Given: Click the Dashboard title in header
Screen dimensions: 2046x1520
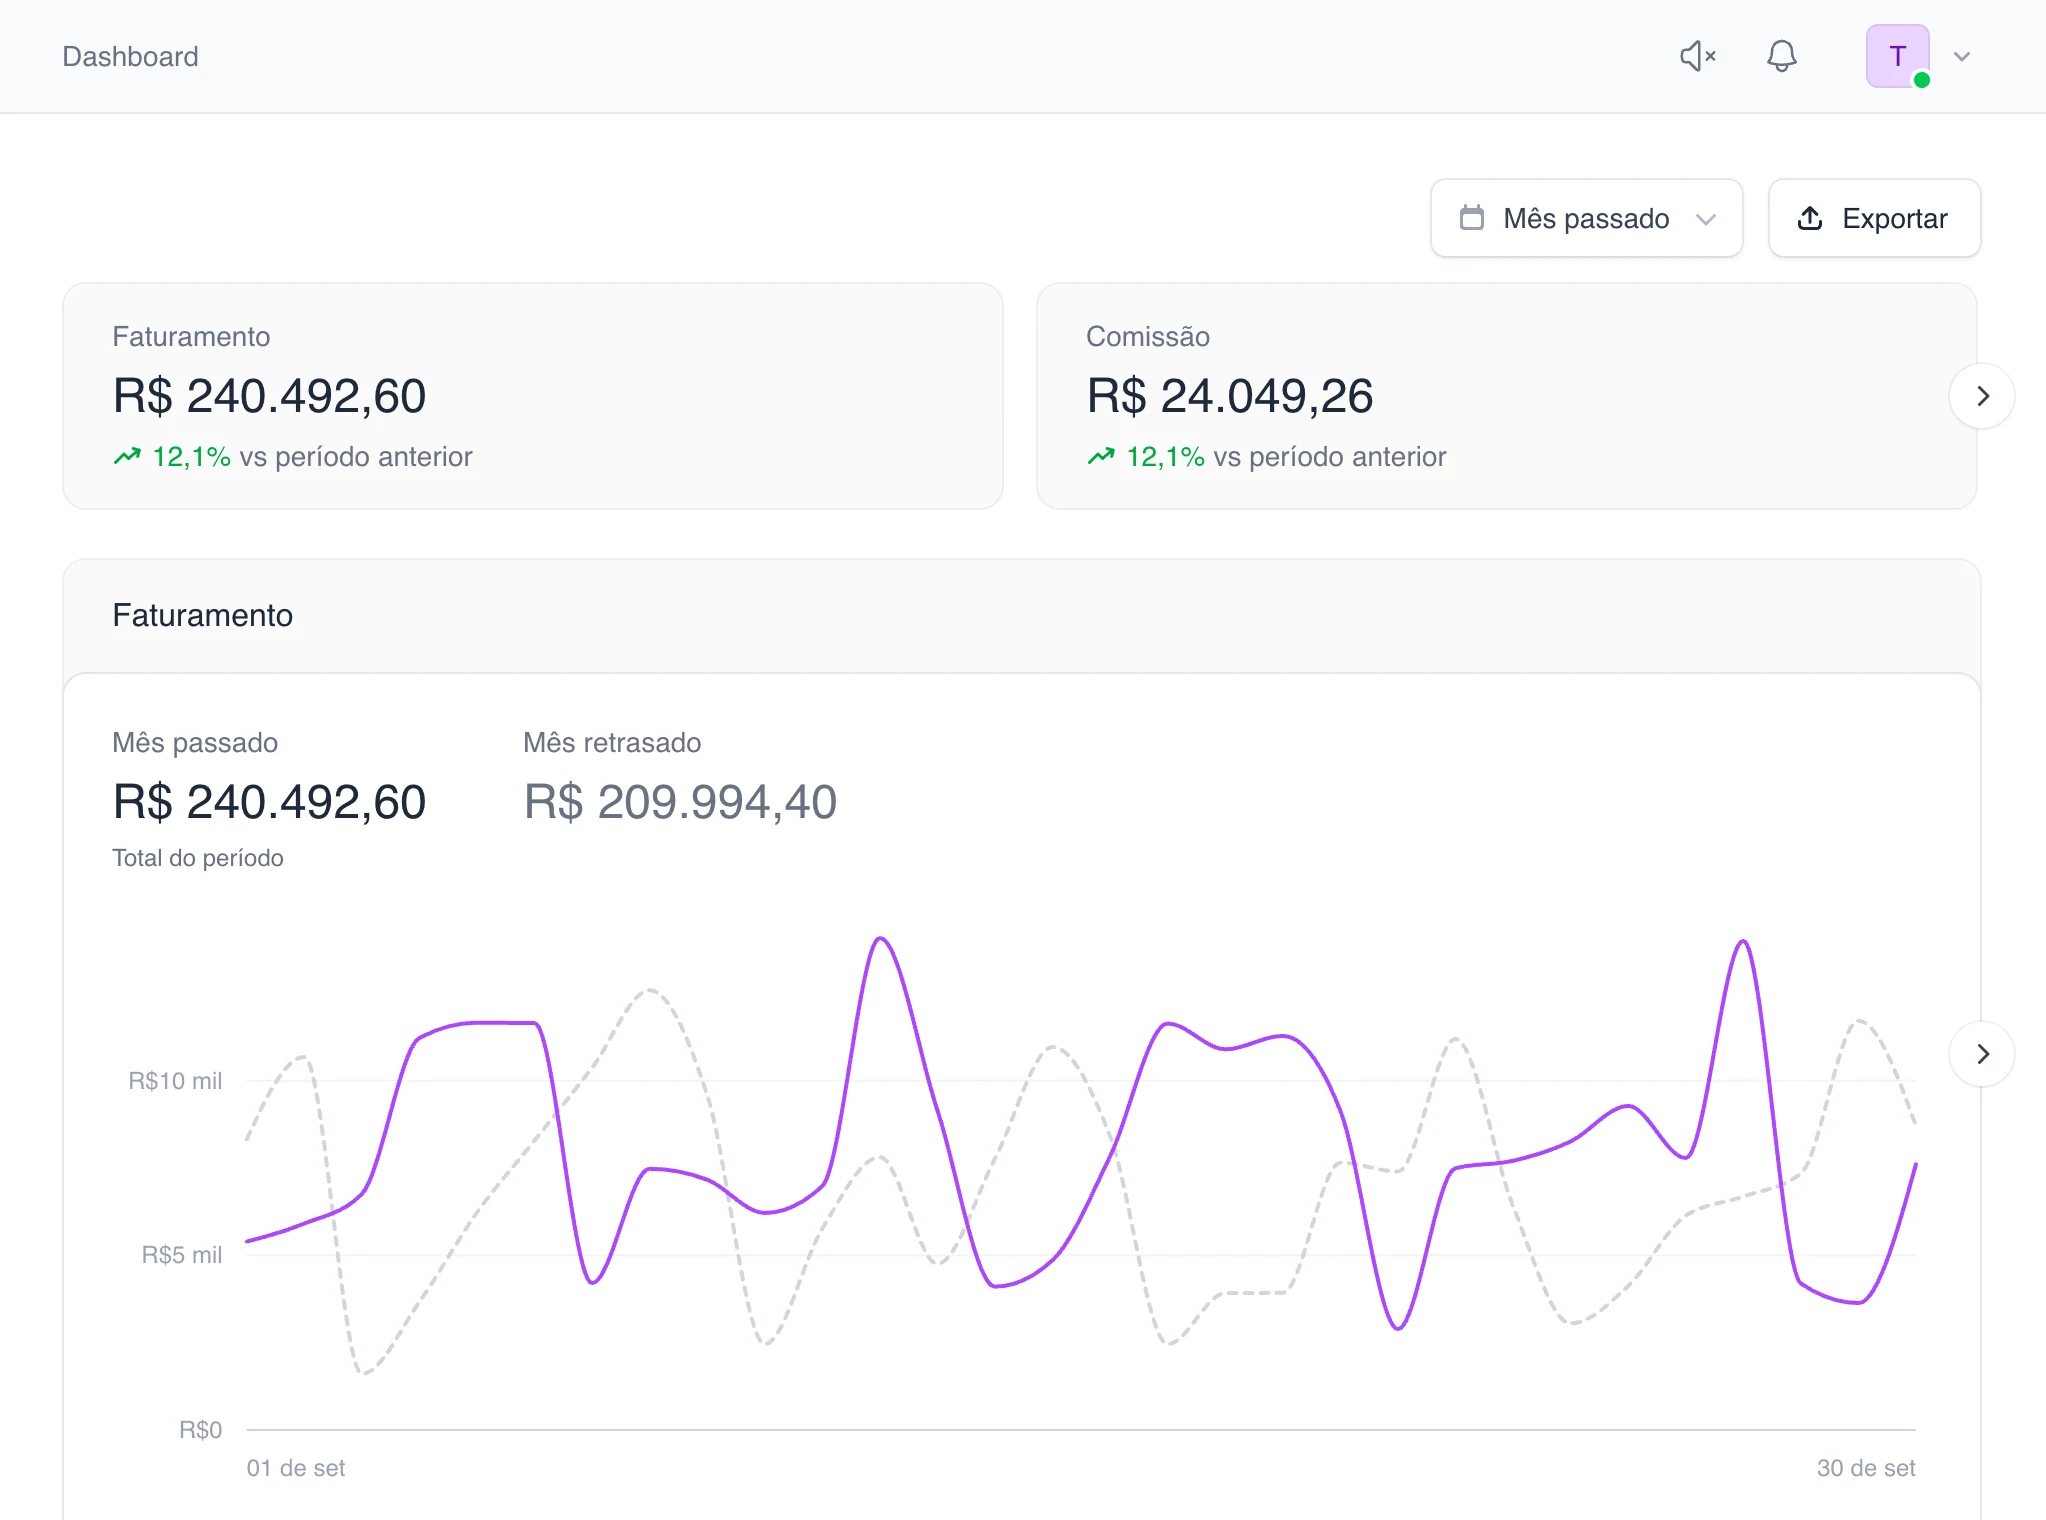Looking at the screenshot, I should (130, 56).
